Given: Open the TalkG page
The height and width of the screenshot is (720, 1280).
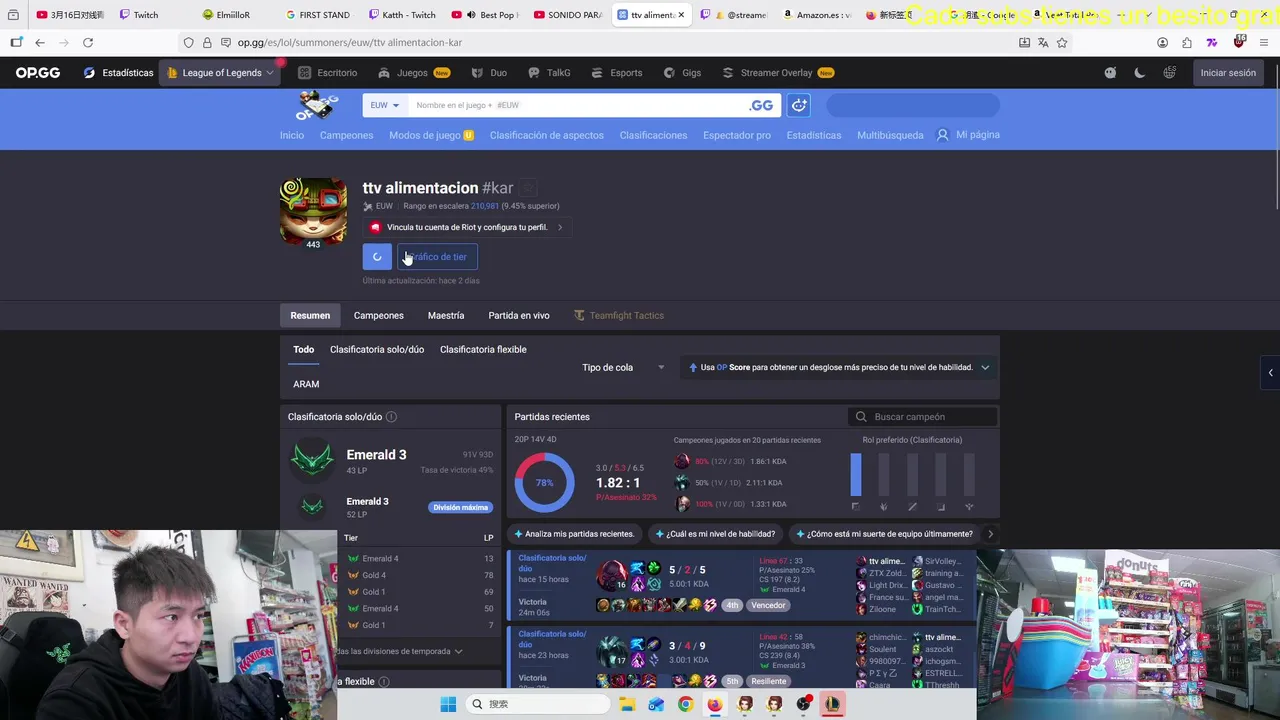Looking at the screenshot, I should pos(549,73).
